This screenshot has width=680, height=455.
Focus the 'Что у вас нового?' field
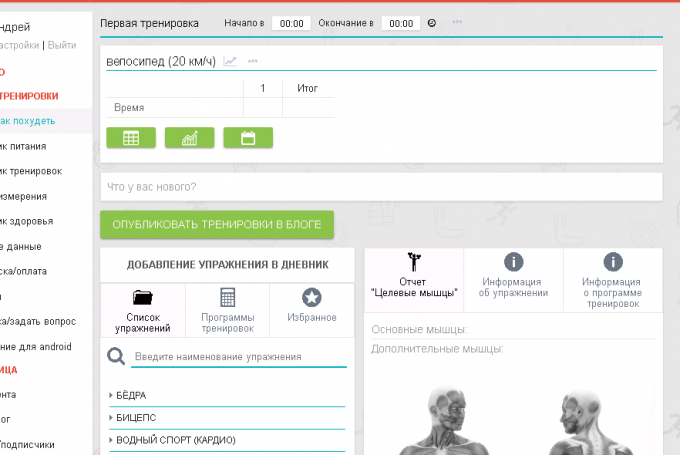(x=380, y=186)
